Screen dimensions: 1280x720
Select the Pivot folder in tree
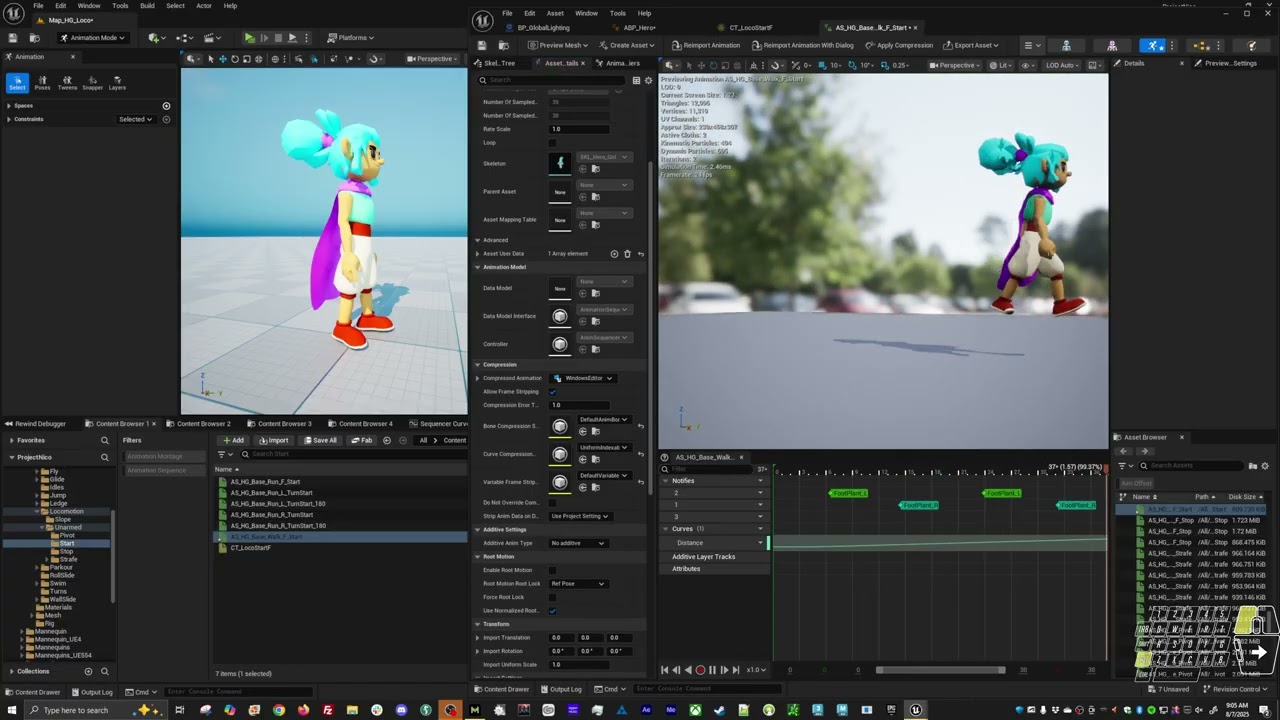pos(68,535)
